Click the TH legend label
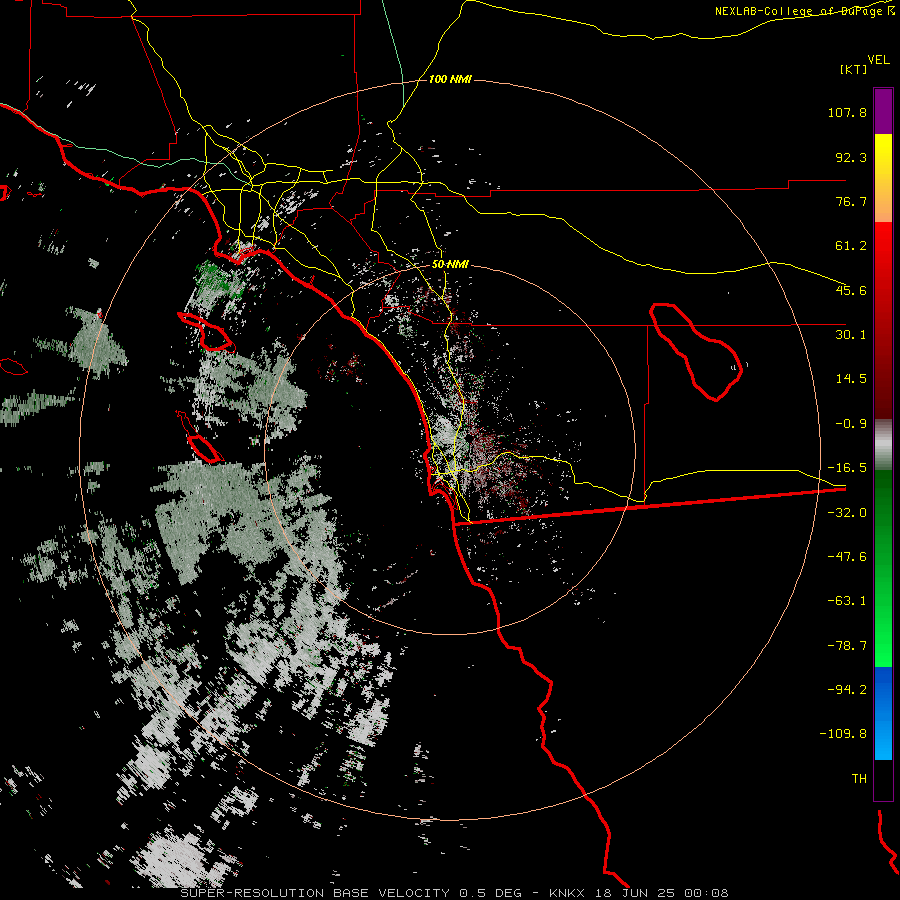 pyautogui.click(x=859, y=779)
